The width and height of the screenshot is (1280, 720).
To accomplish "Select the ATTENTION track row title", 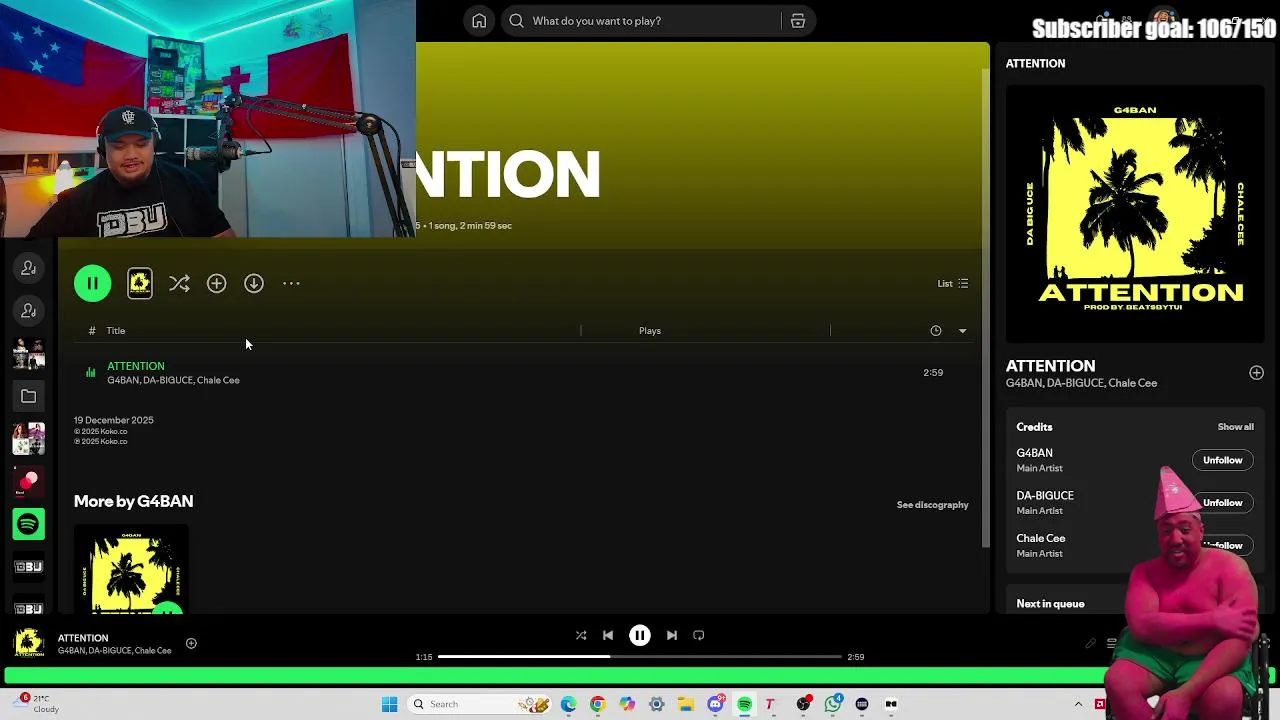I will point(136,366).
